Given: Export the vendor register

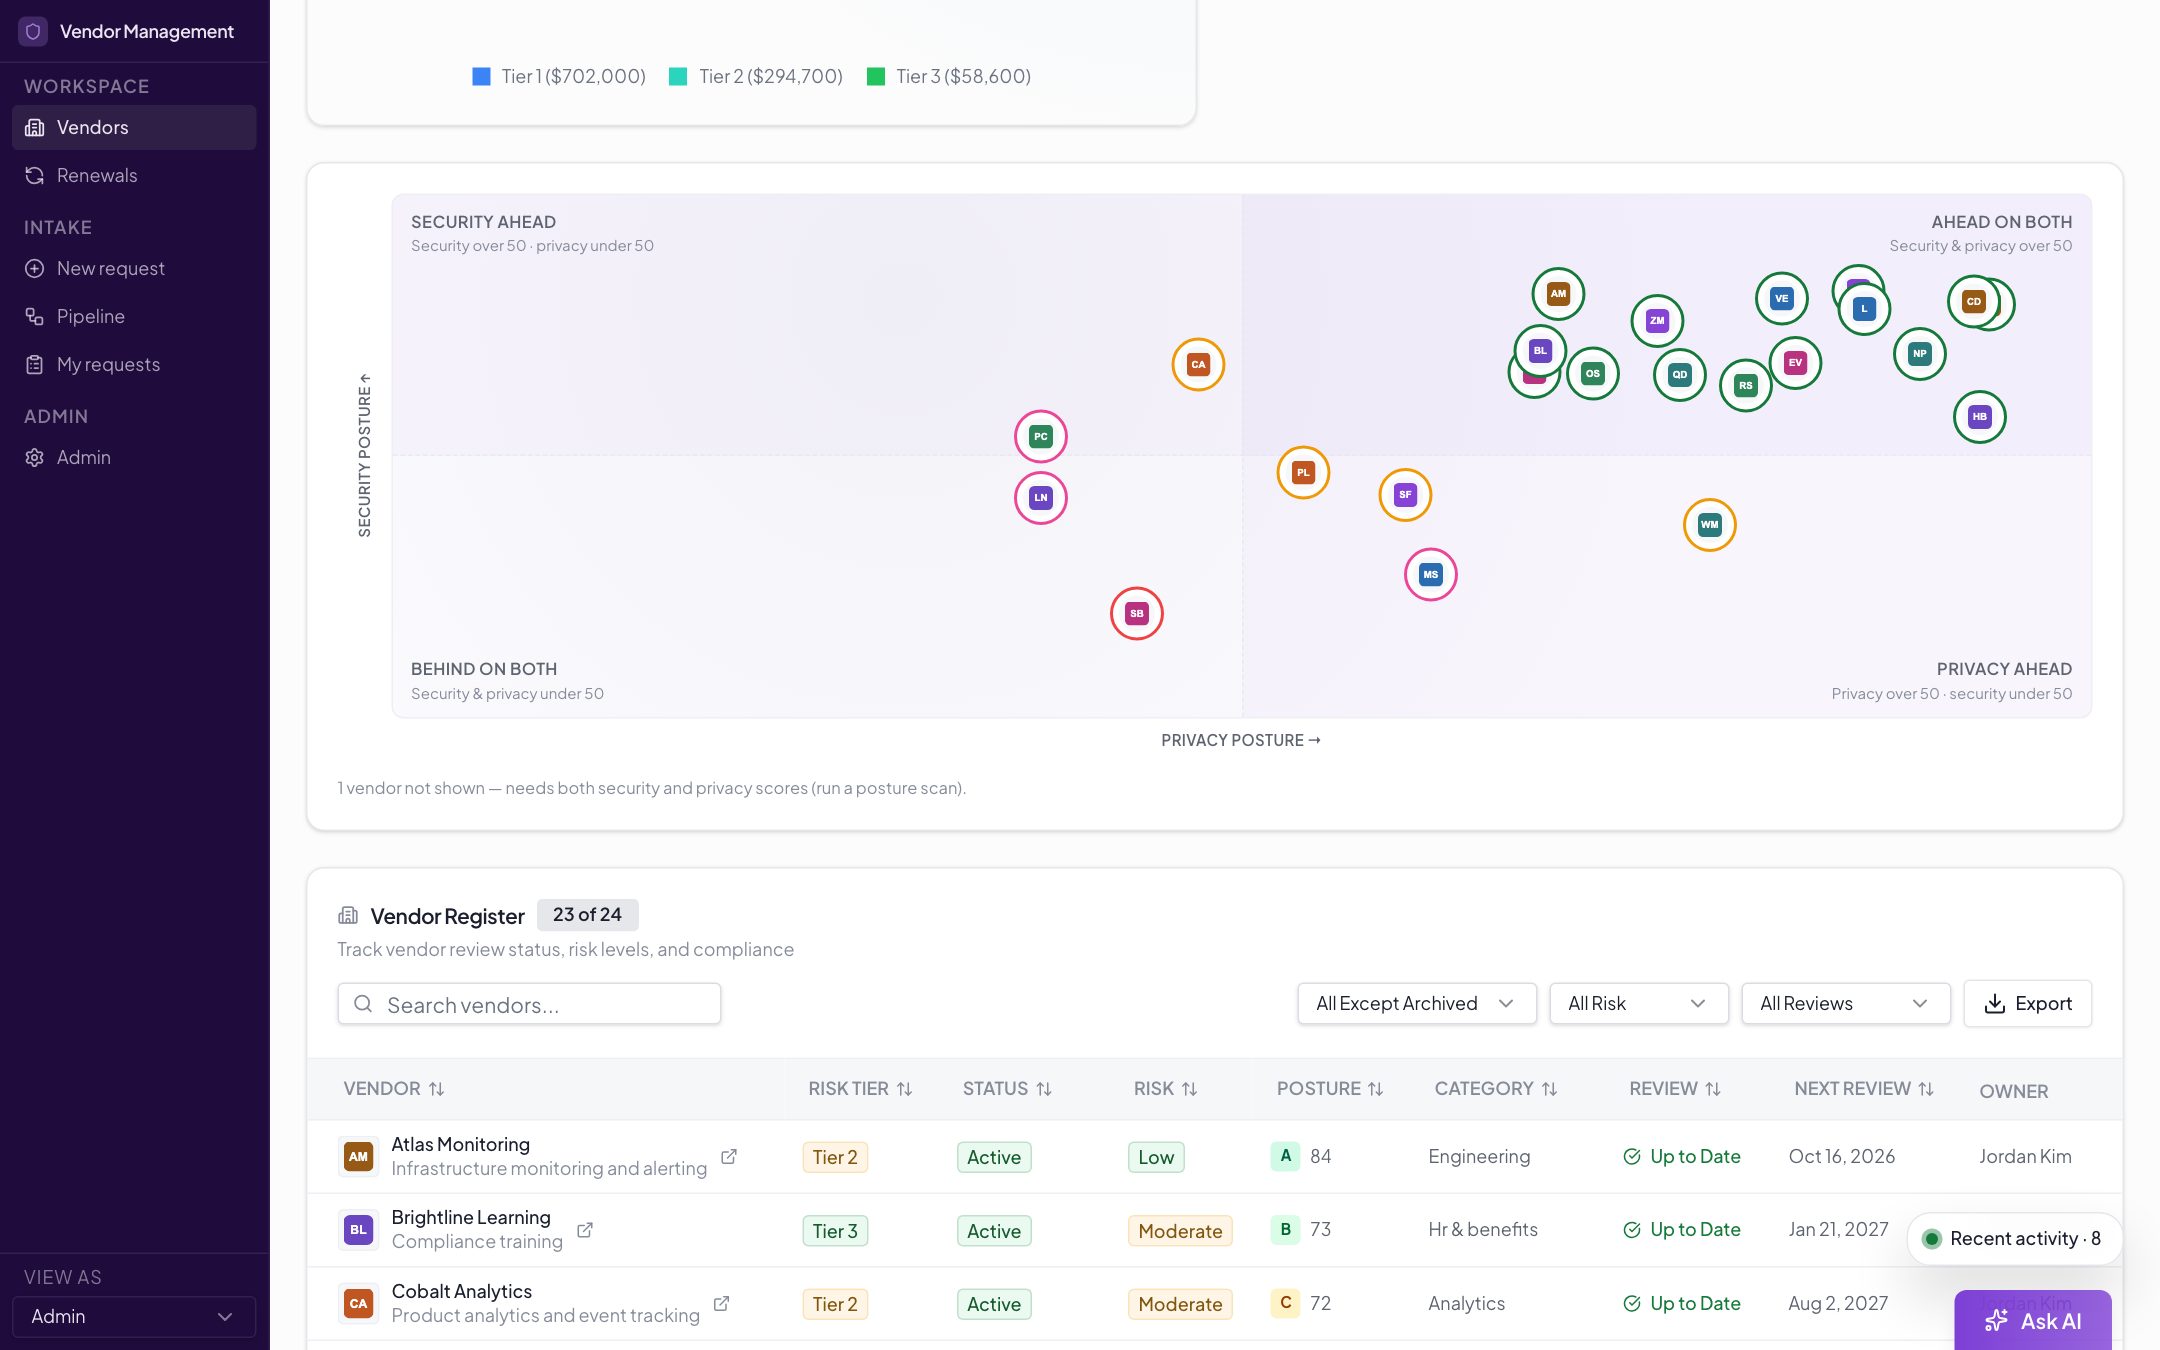Looking at the screenshot, I should tap(2028, 1004).
